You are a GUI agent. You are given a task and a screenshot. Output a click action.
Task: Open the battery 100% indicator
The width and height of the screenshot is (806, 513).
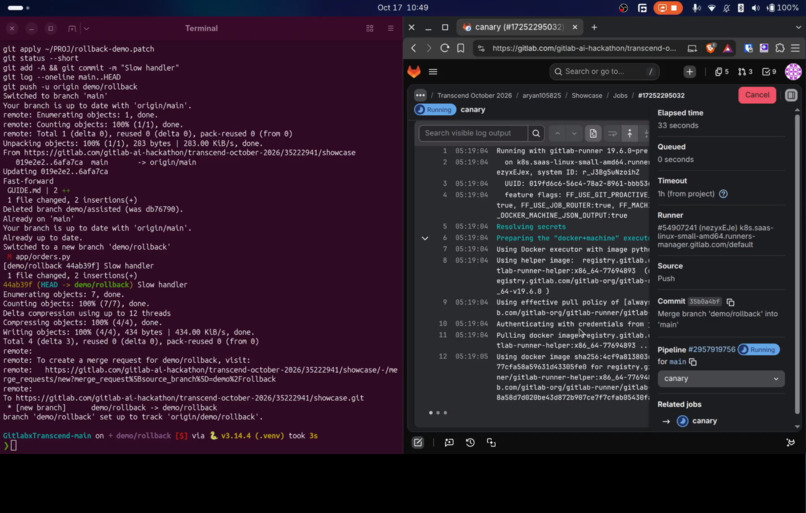[783, 8]
